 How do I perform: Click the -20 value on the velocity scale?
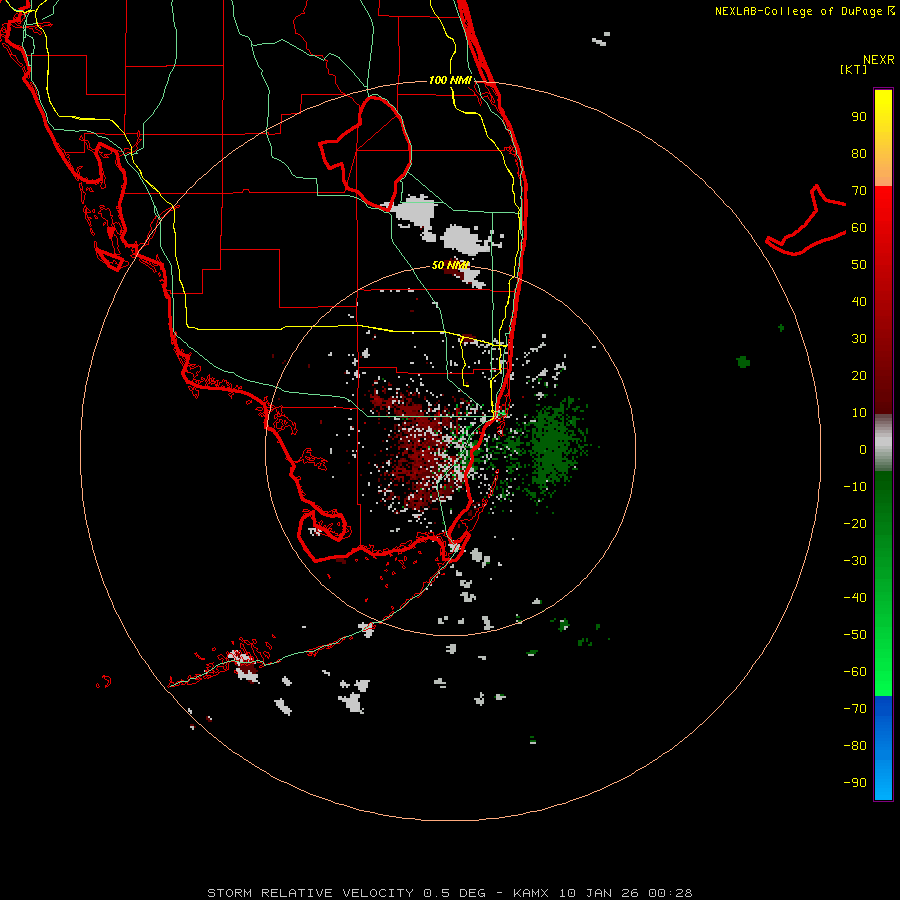point(855,523)
